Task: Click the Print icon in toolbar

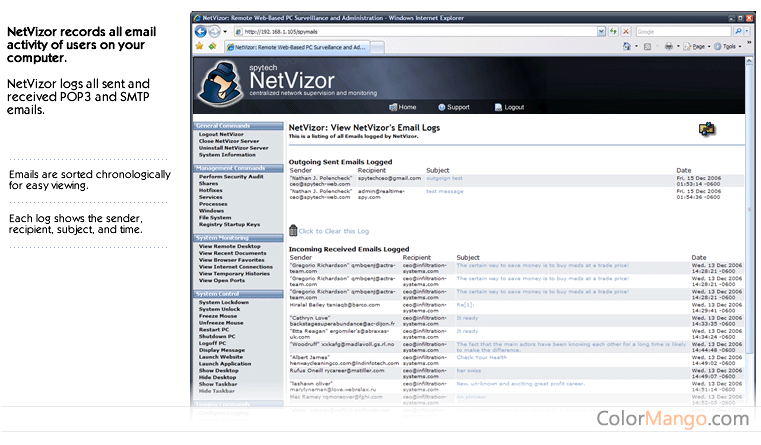Action: click(x=669, y=47)
